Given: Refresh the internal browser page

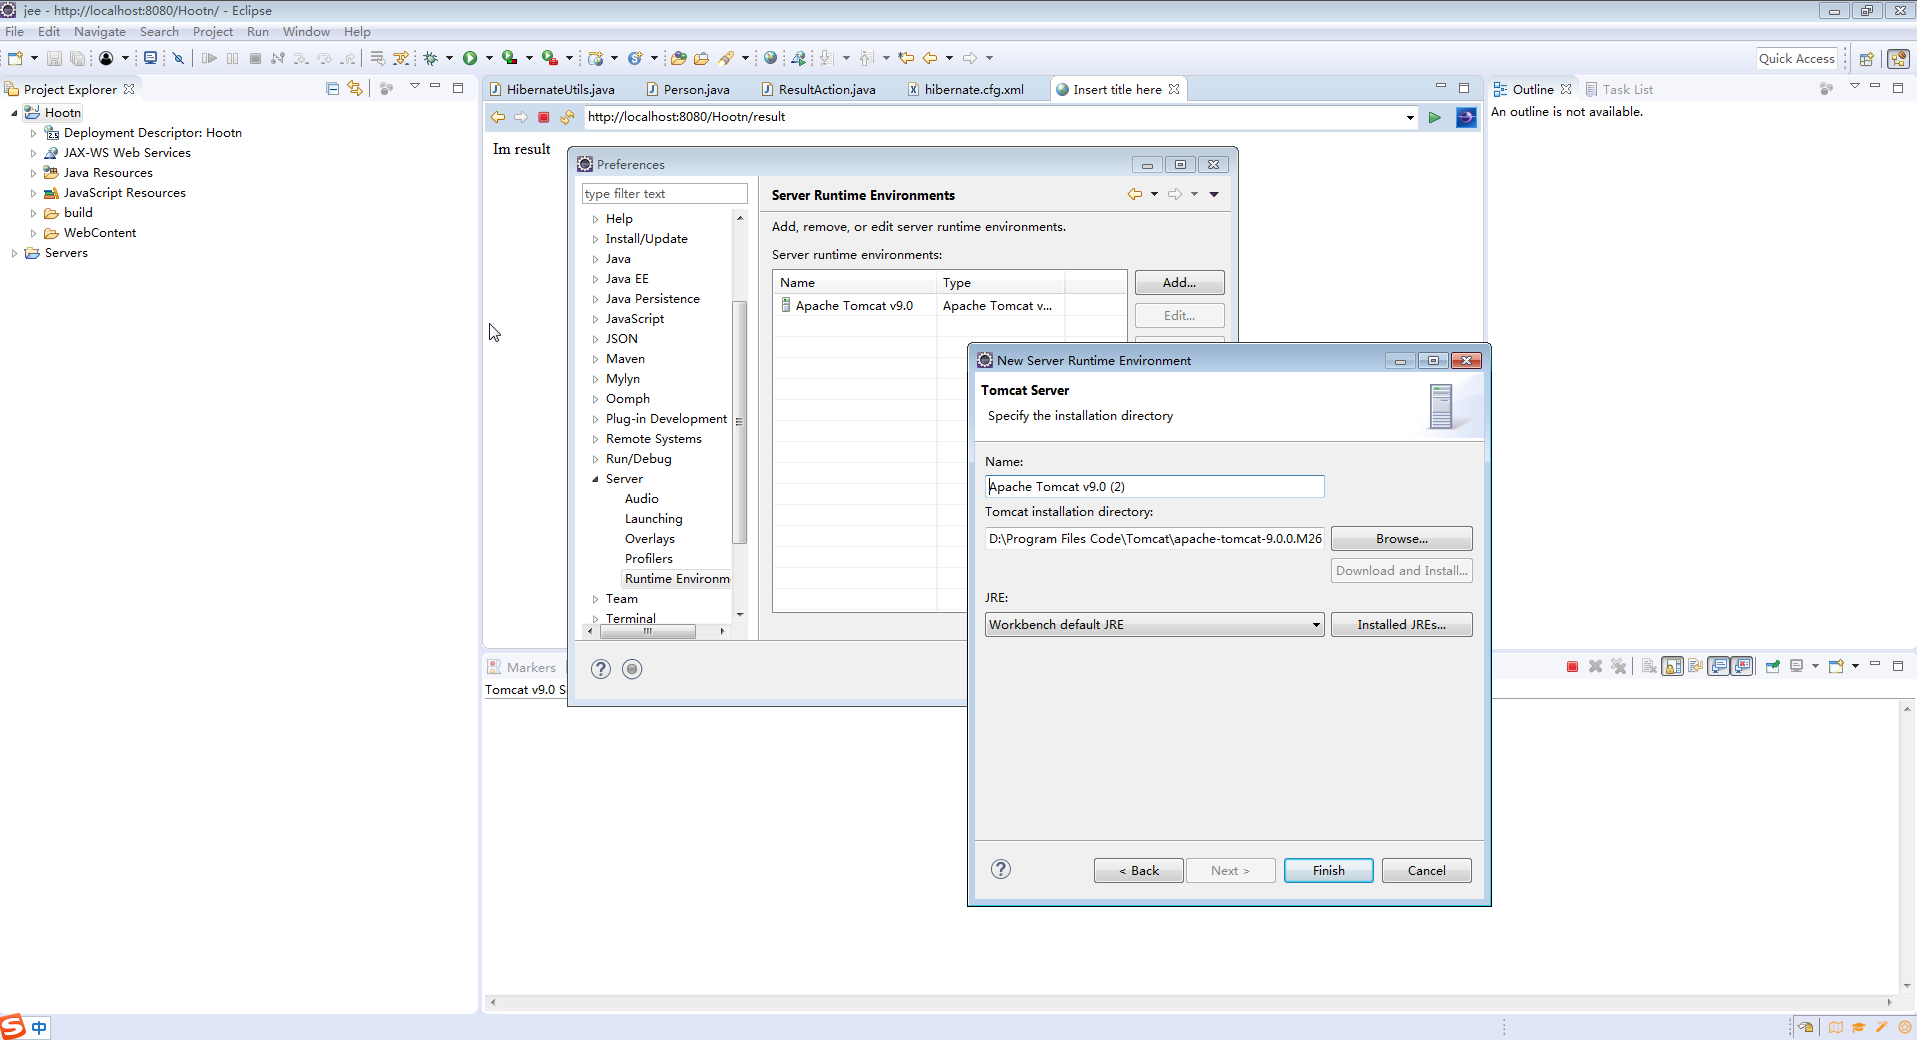Looking at the screenshot, I should pos(567,117).
